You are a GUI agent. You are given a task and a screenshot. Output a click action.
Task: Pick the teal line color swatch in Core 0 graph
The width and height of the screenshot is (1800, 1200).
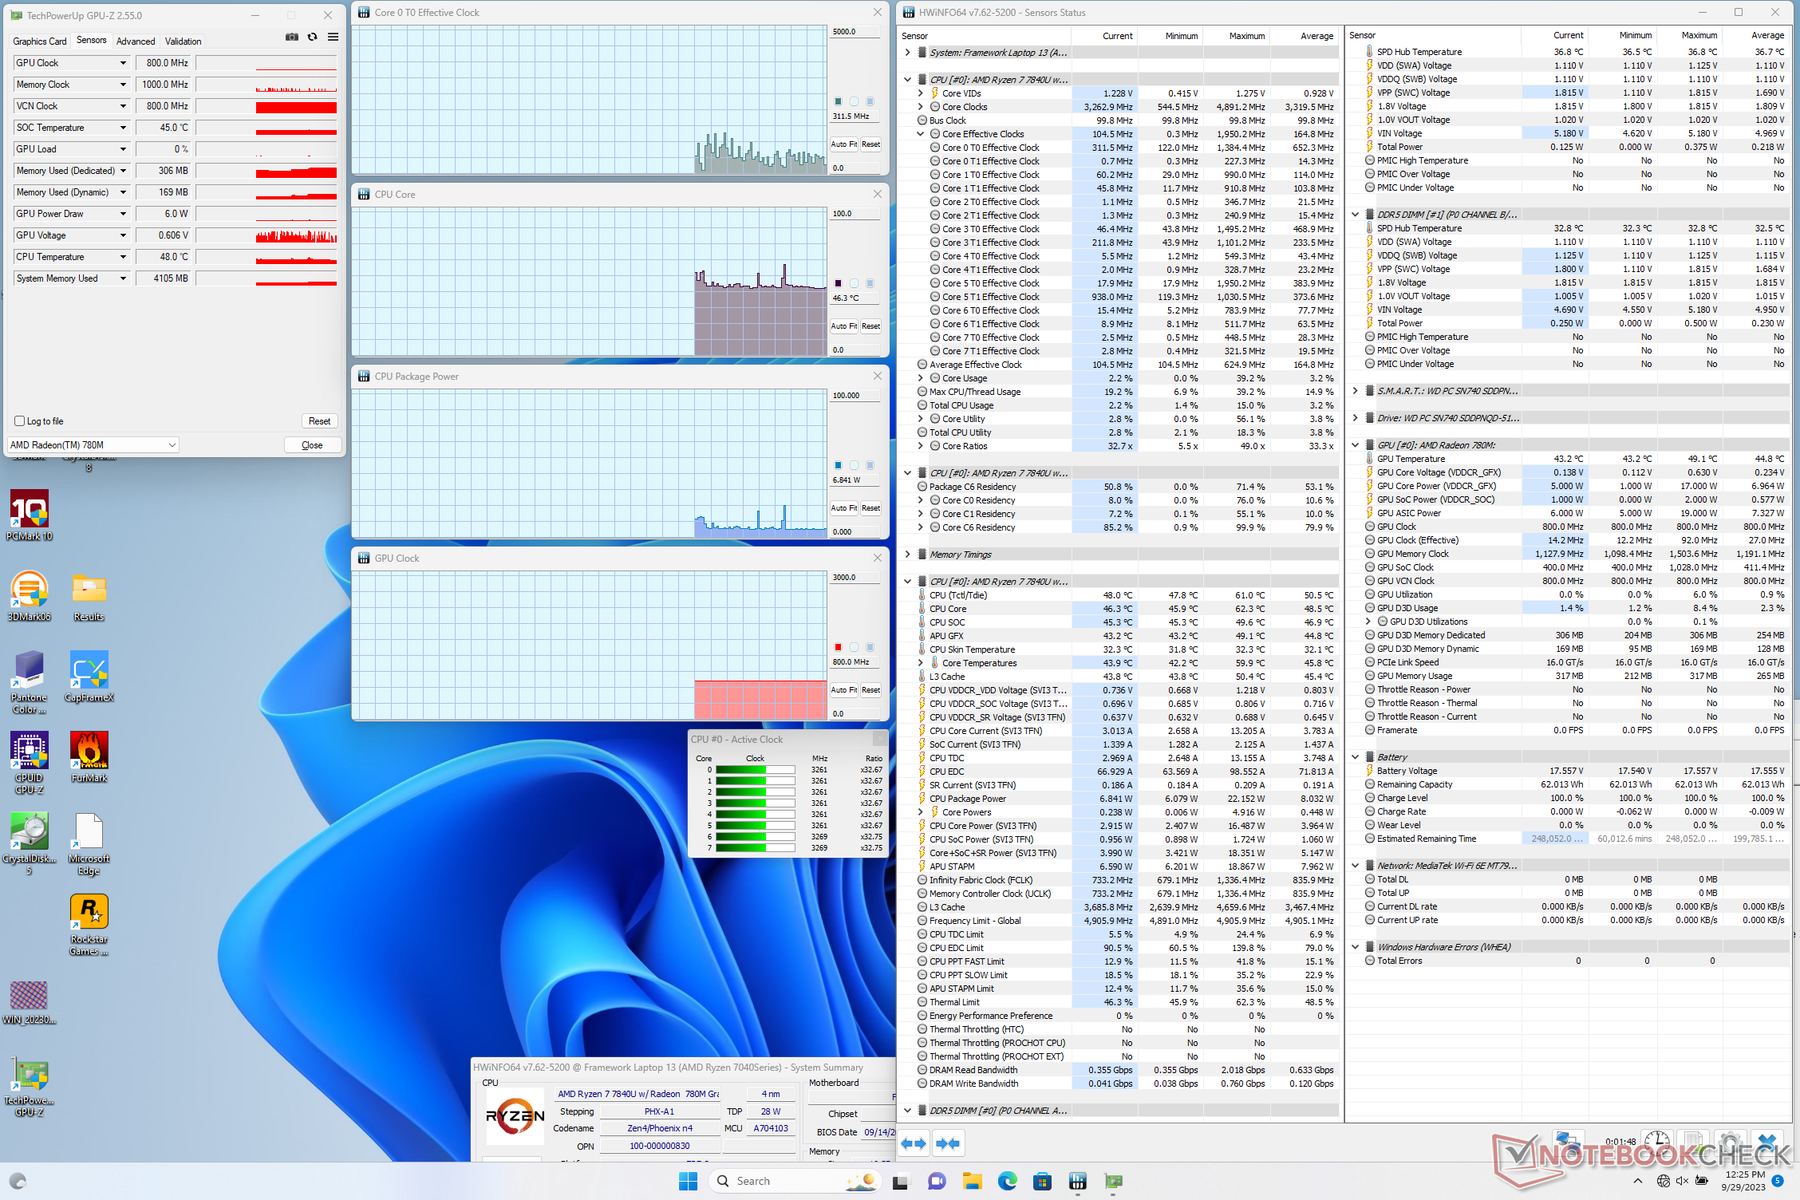pyautogui.click(x=838, y=101)
